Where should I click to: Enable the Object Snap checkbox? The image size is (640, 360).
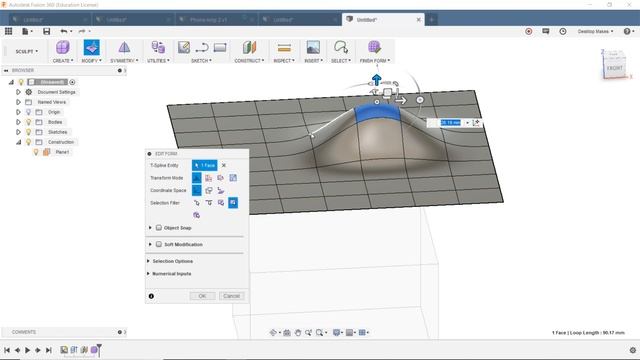[x=159, y=228]
